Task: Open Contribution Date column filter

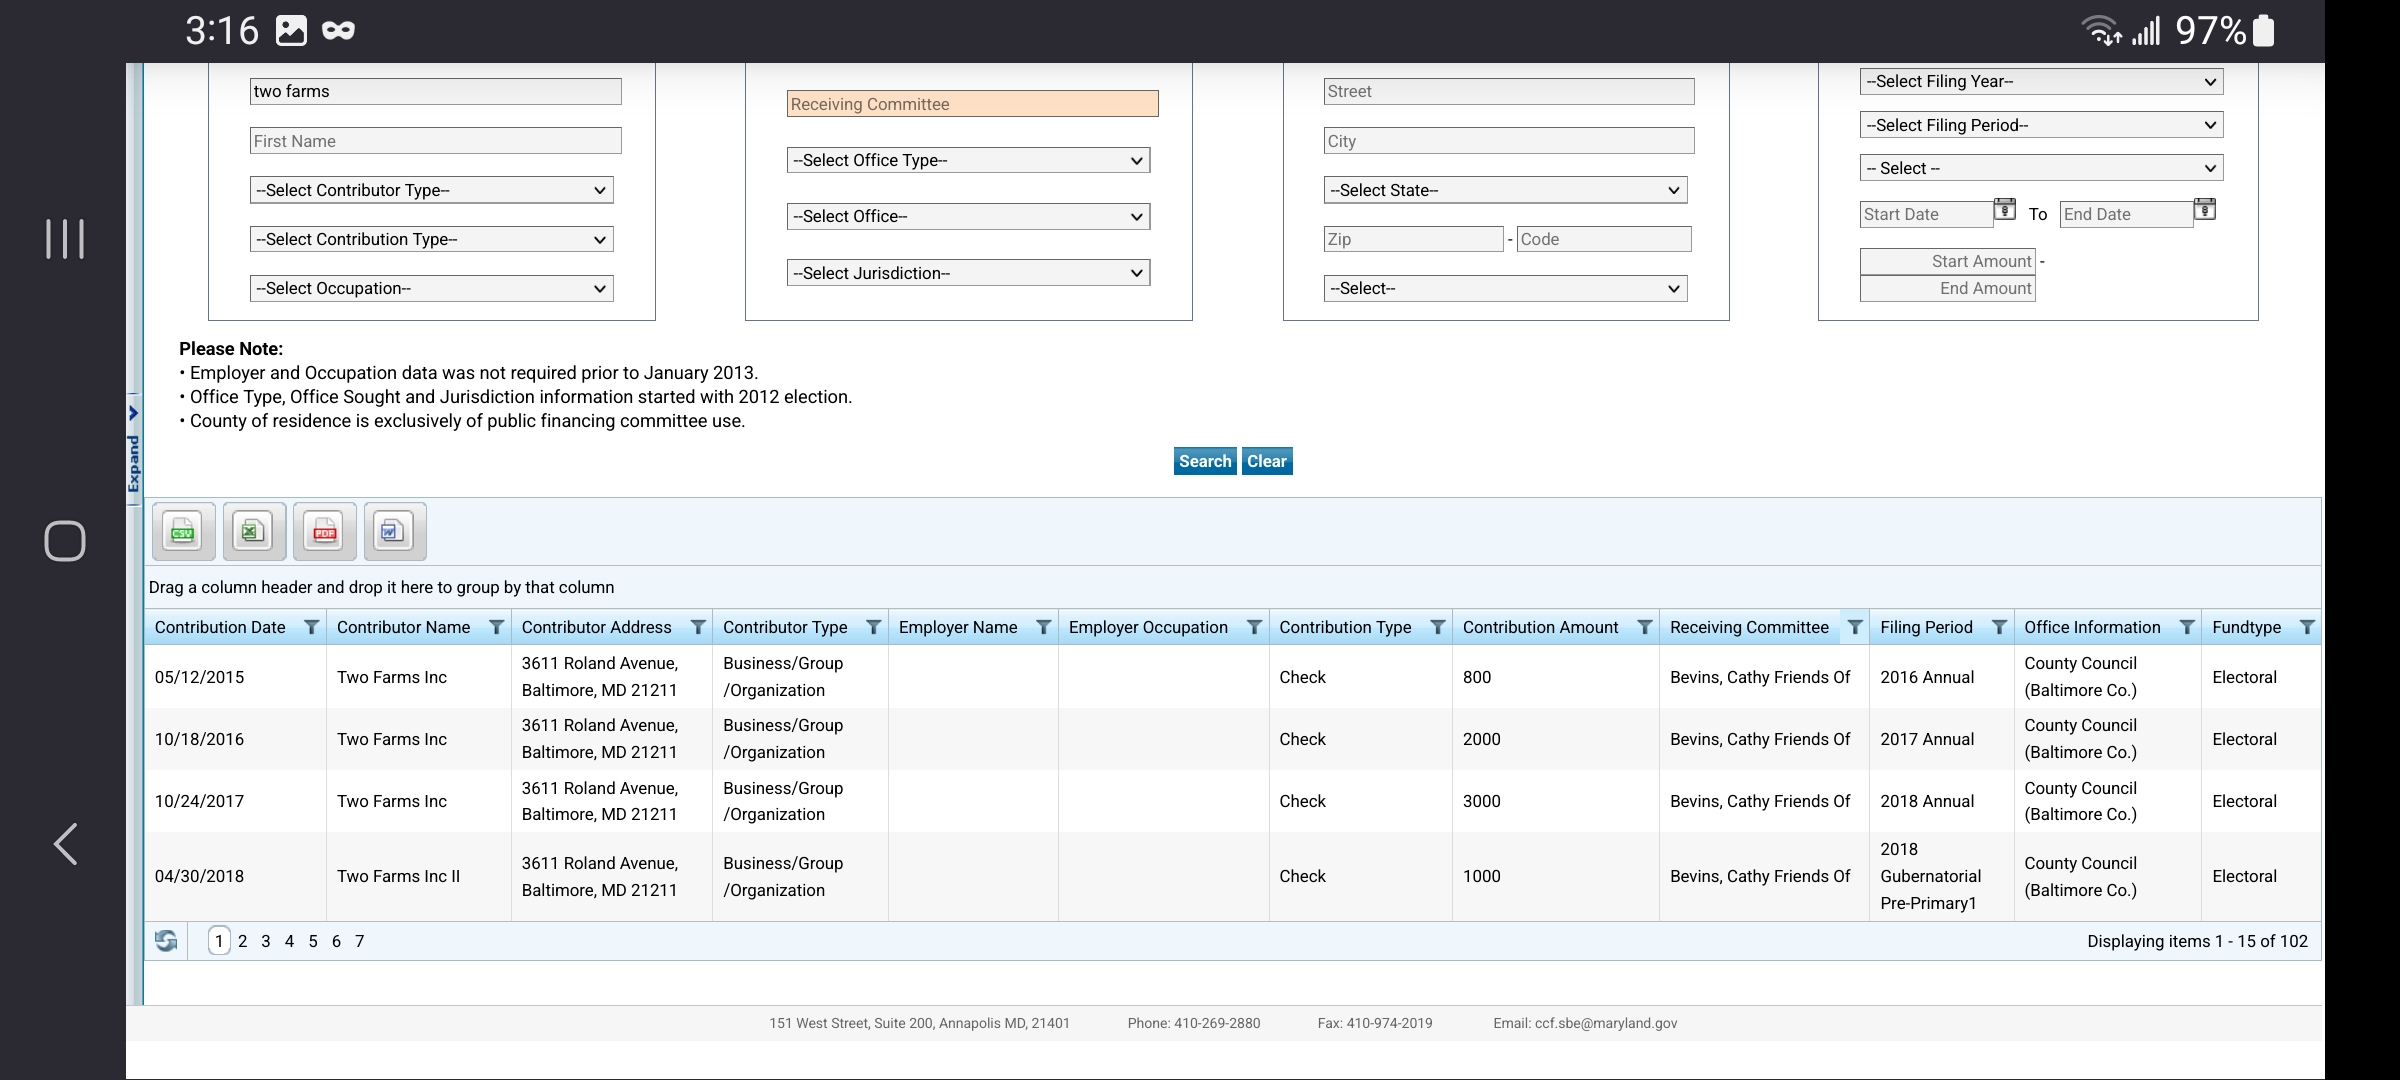Action: click(x=311, y=627)
